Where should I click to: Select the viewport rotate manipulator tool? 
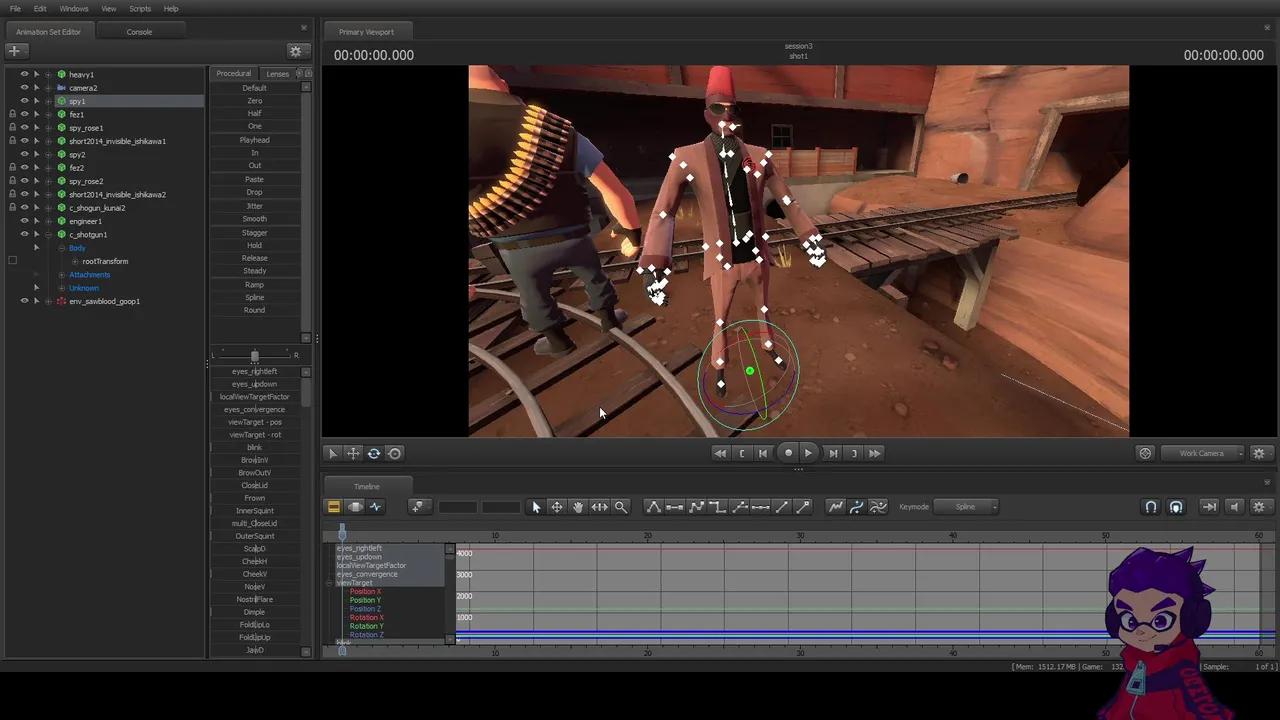point(374,453)
